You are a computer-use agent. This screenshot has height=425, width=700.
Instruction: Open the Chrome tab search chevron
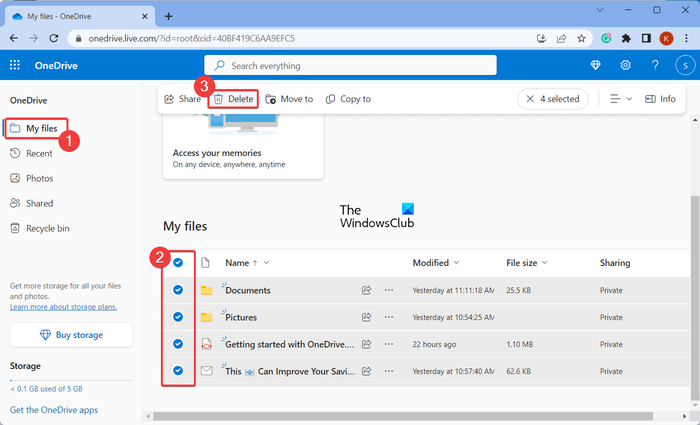pos(600,10)
